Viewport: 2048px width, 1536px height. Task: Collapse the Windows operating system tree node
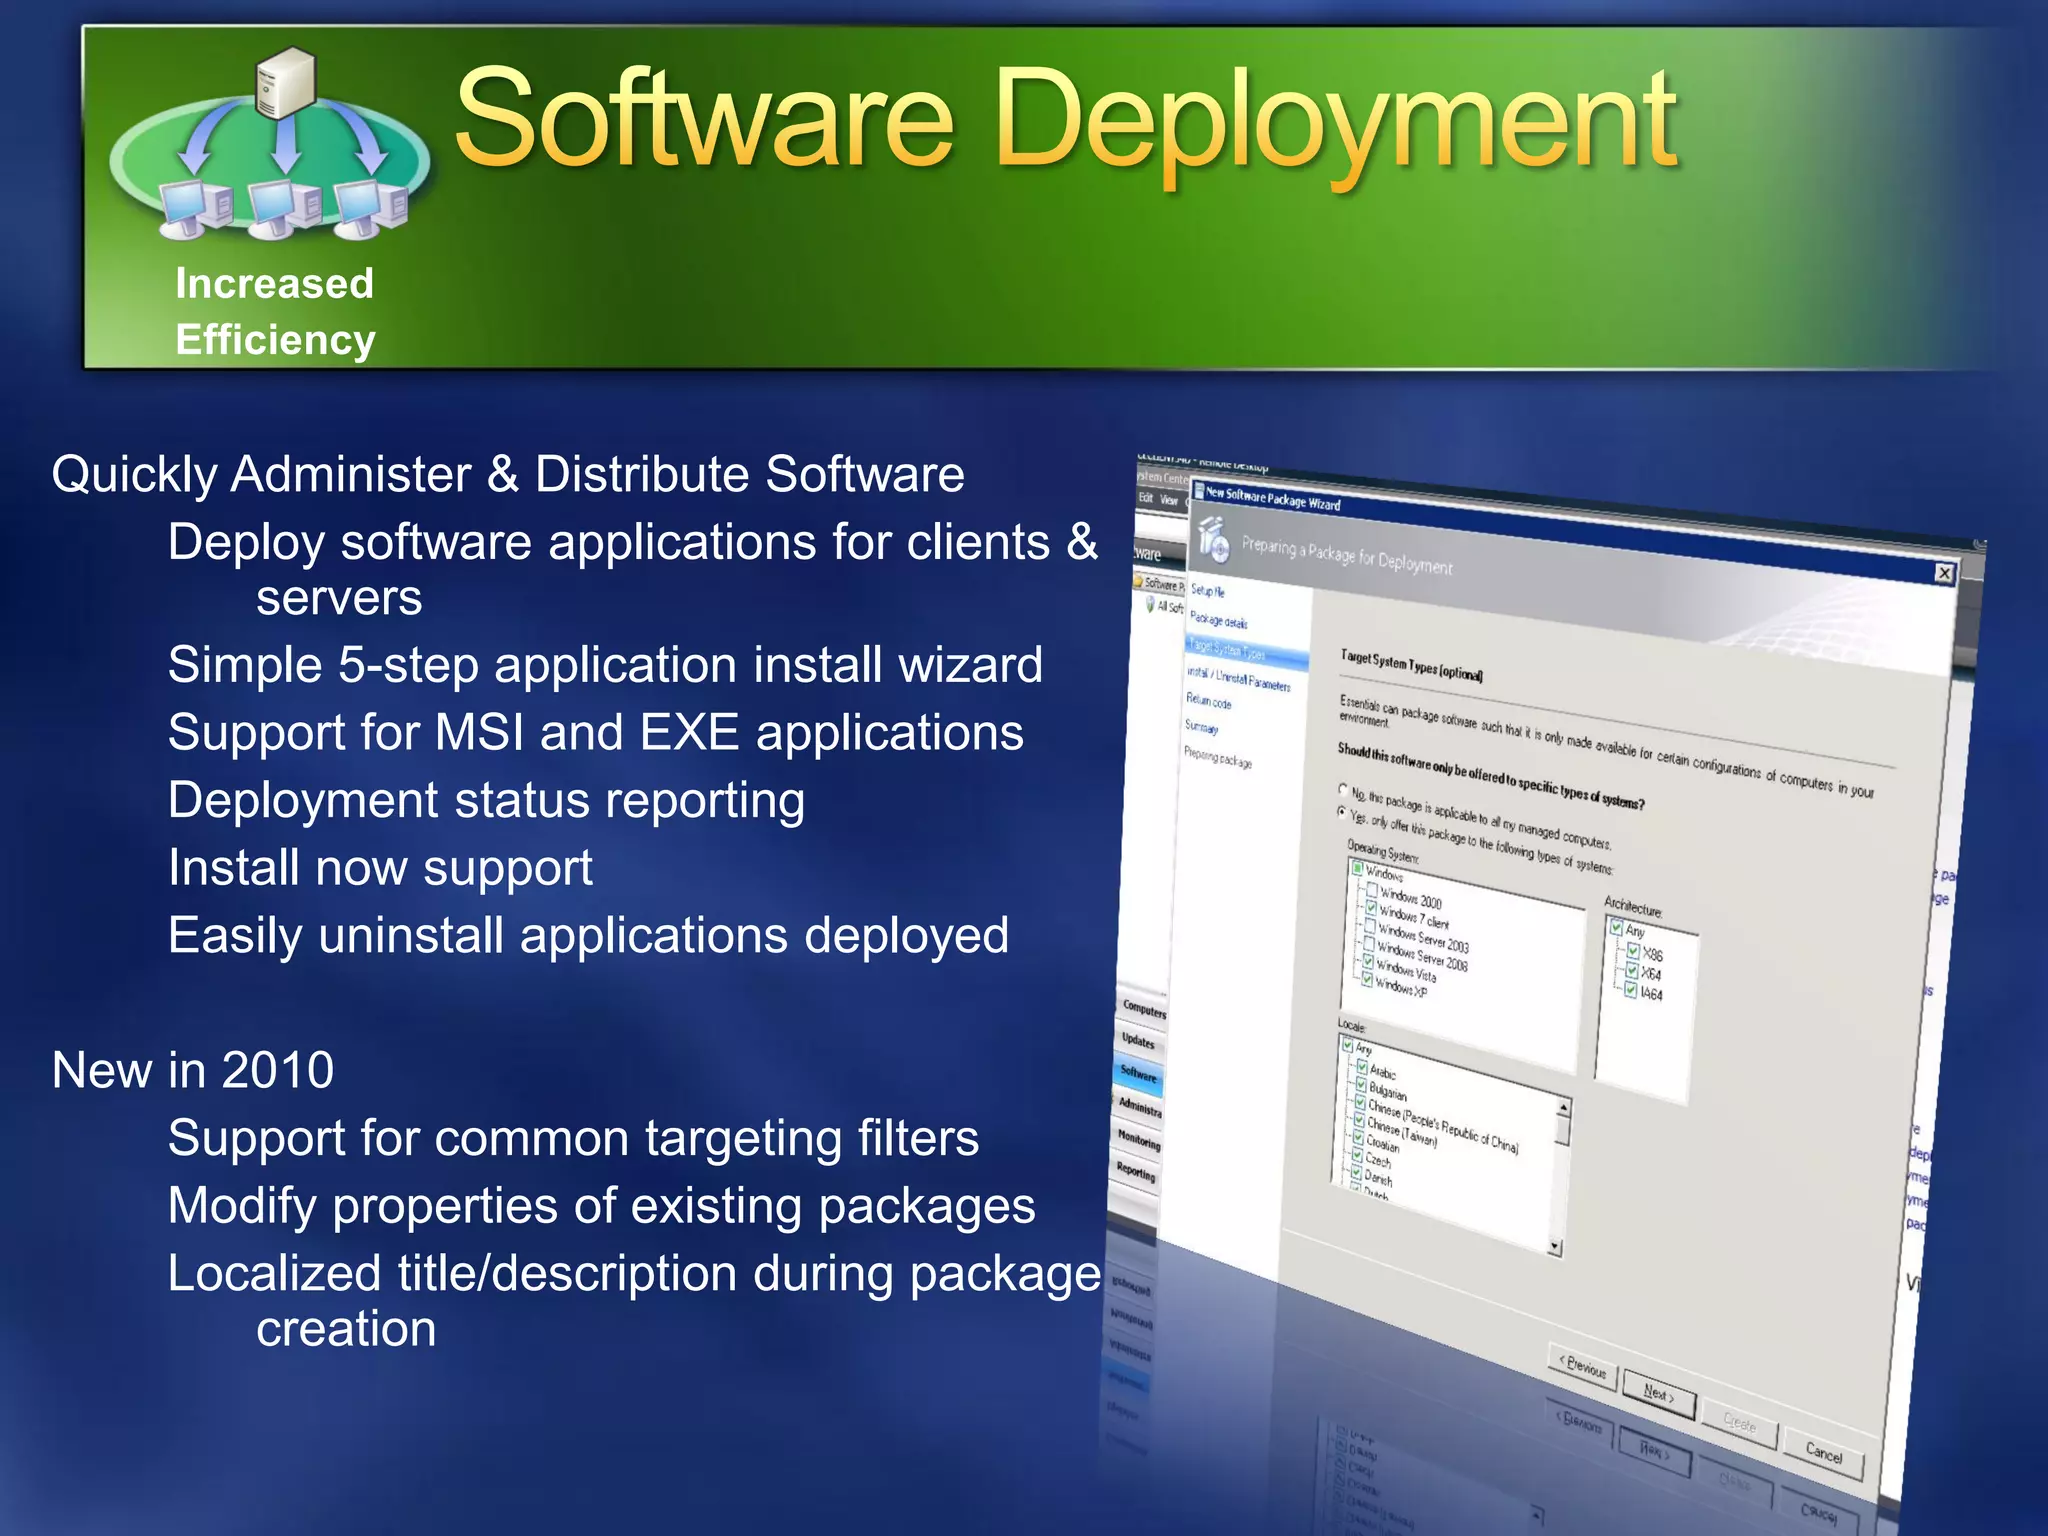pos(1358,868)
